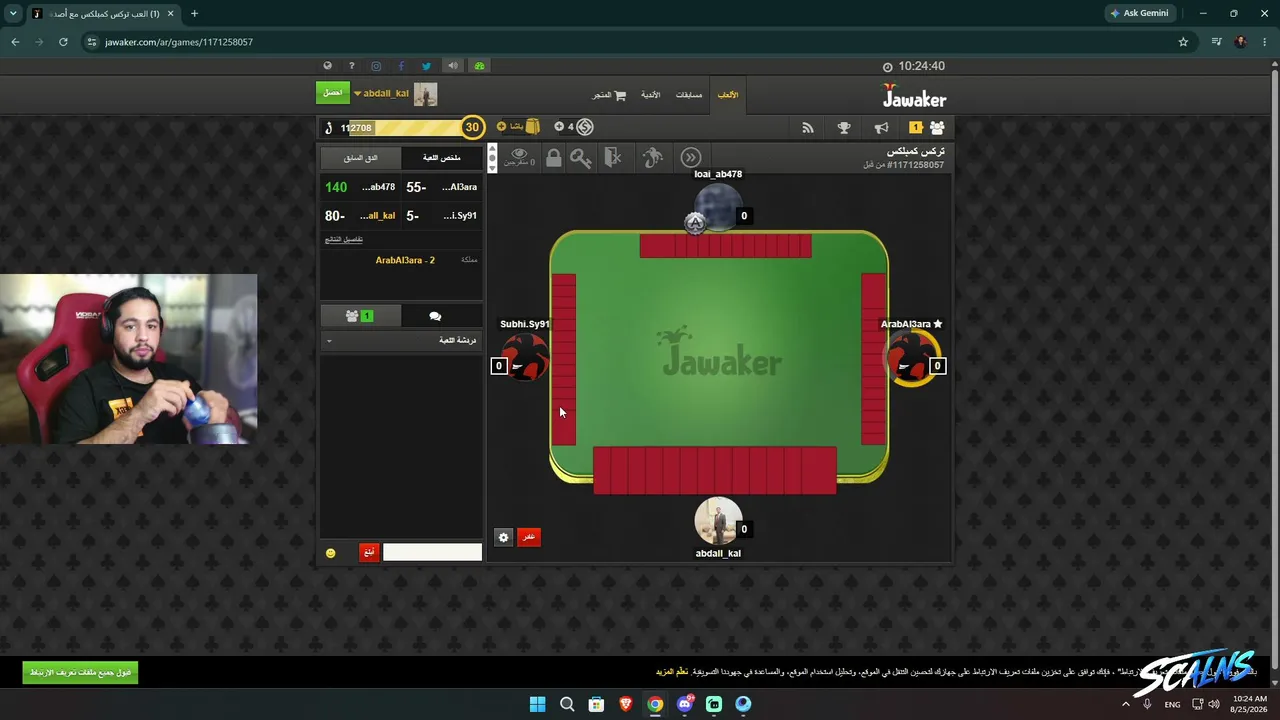Click the leave table door icon
The image size is (1280, 720).
pos(613,157)
